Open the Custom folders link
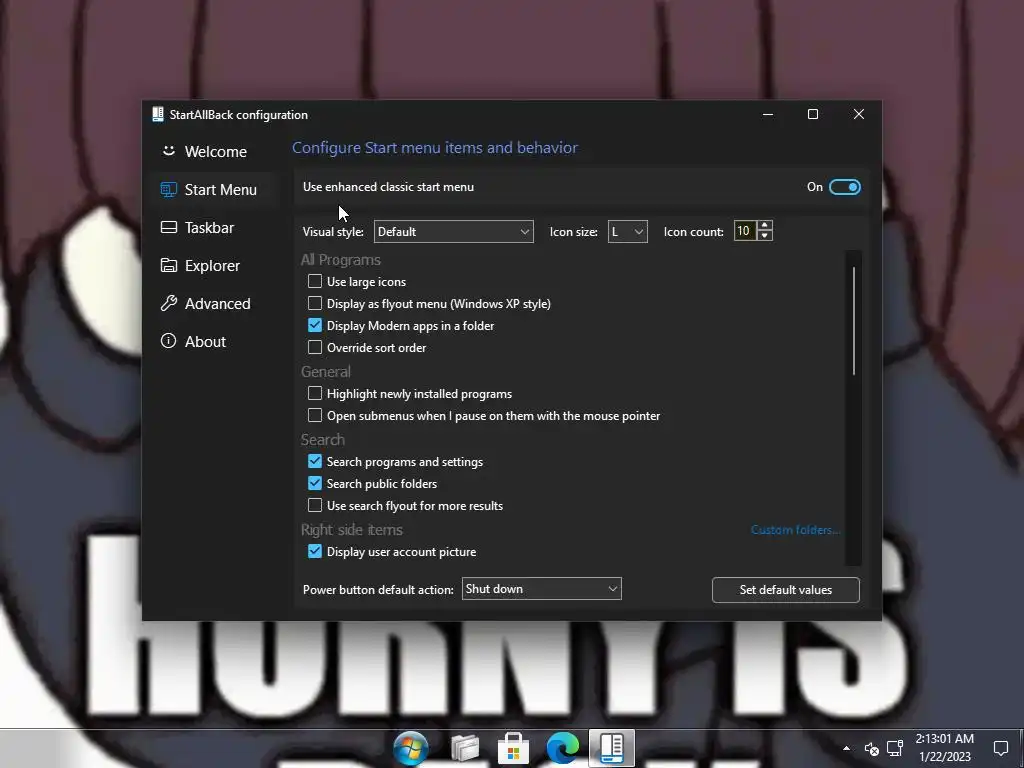The width and height of the screenshot is (1024, 768). 795,530
